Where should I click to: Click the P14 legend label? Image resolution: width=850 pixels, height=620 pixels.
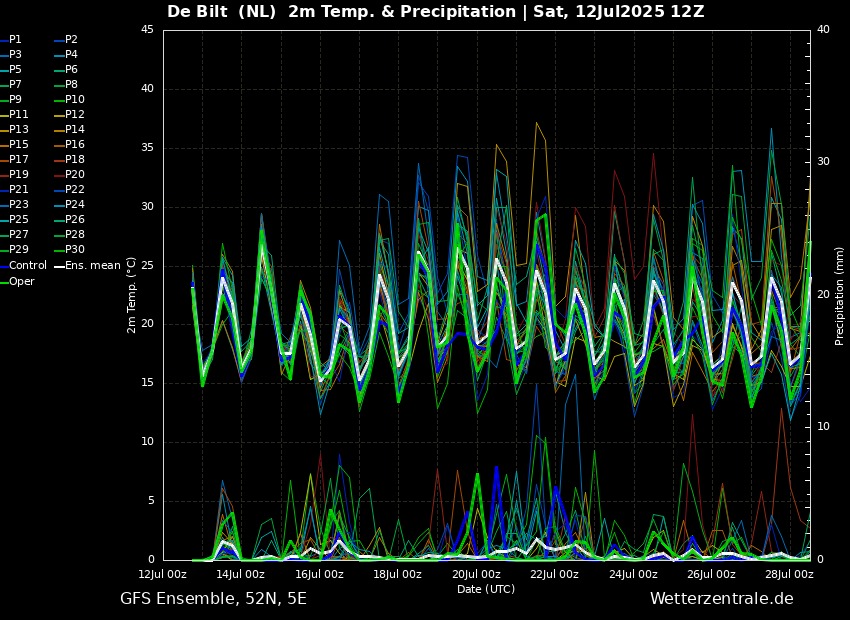pos(74,130)
